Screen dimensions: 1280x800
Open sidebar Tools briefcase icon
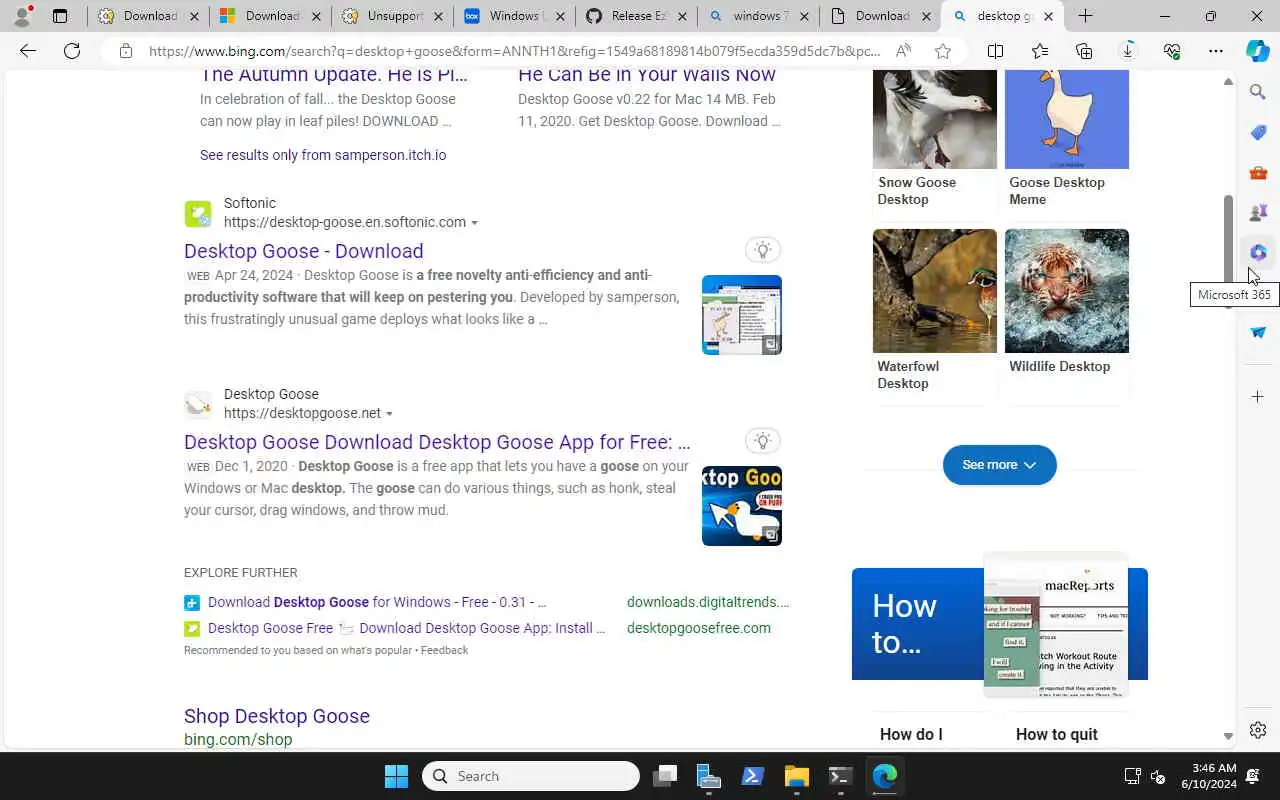tap(1258, 172)
